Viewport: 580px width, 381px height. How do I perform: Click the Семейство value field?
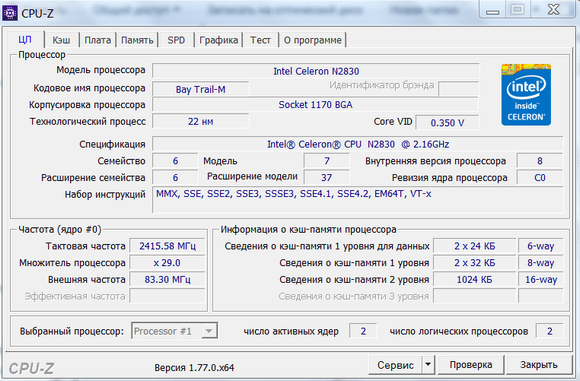175,161
